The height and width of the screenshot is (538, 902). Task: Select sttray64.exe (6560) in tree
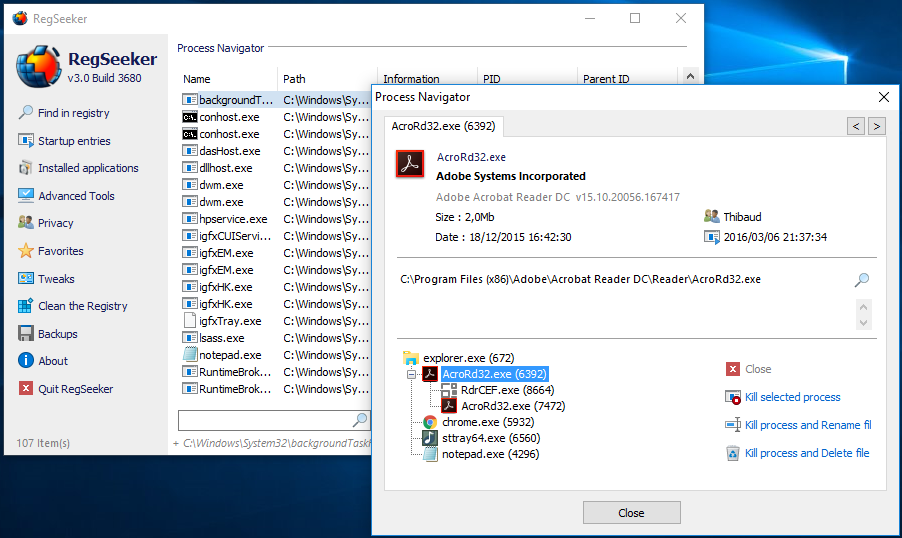(x=491, y=438)
